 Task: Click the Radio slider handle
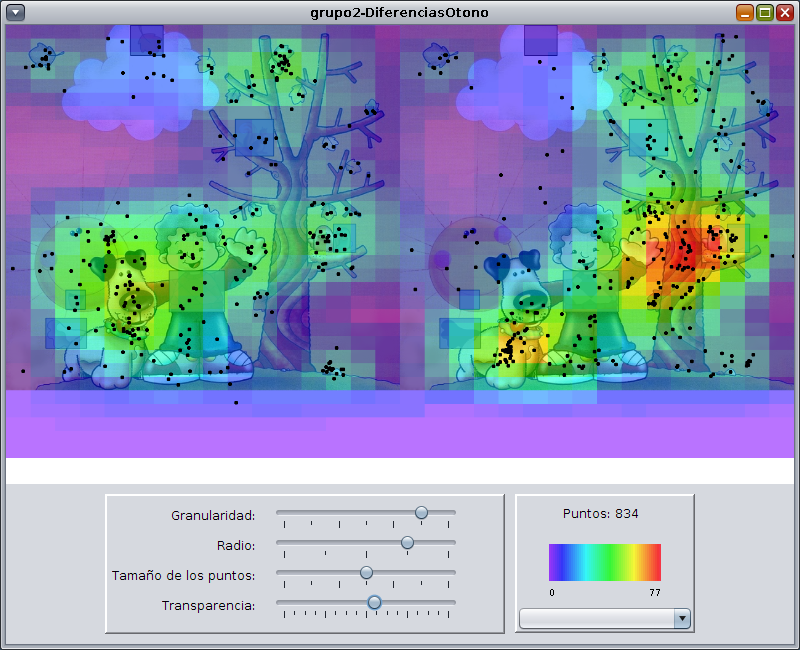407,542
